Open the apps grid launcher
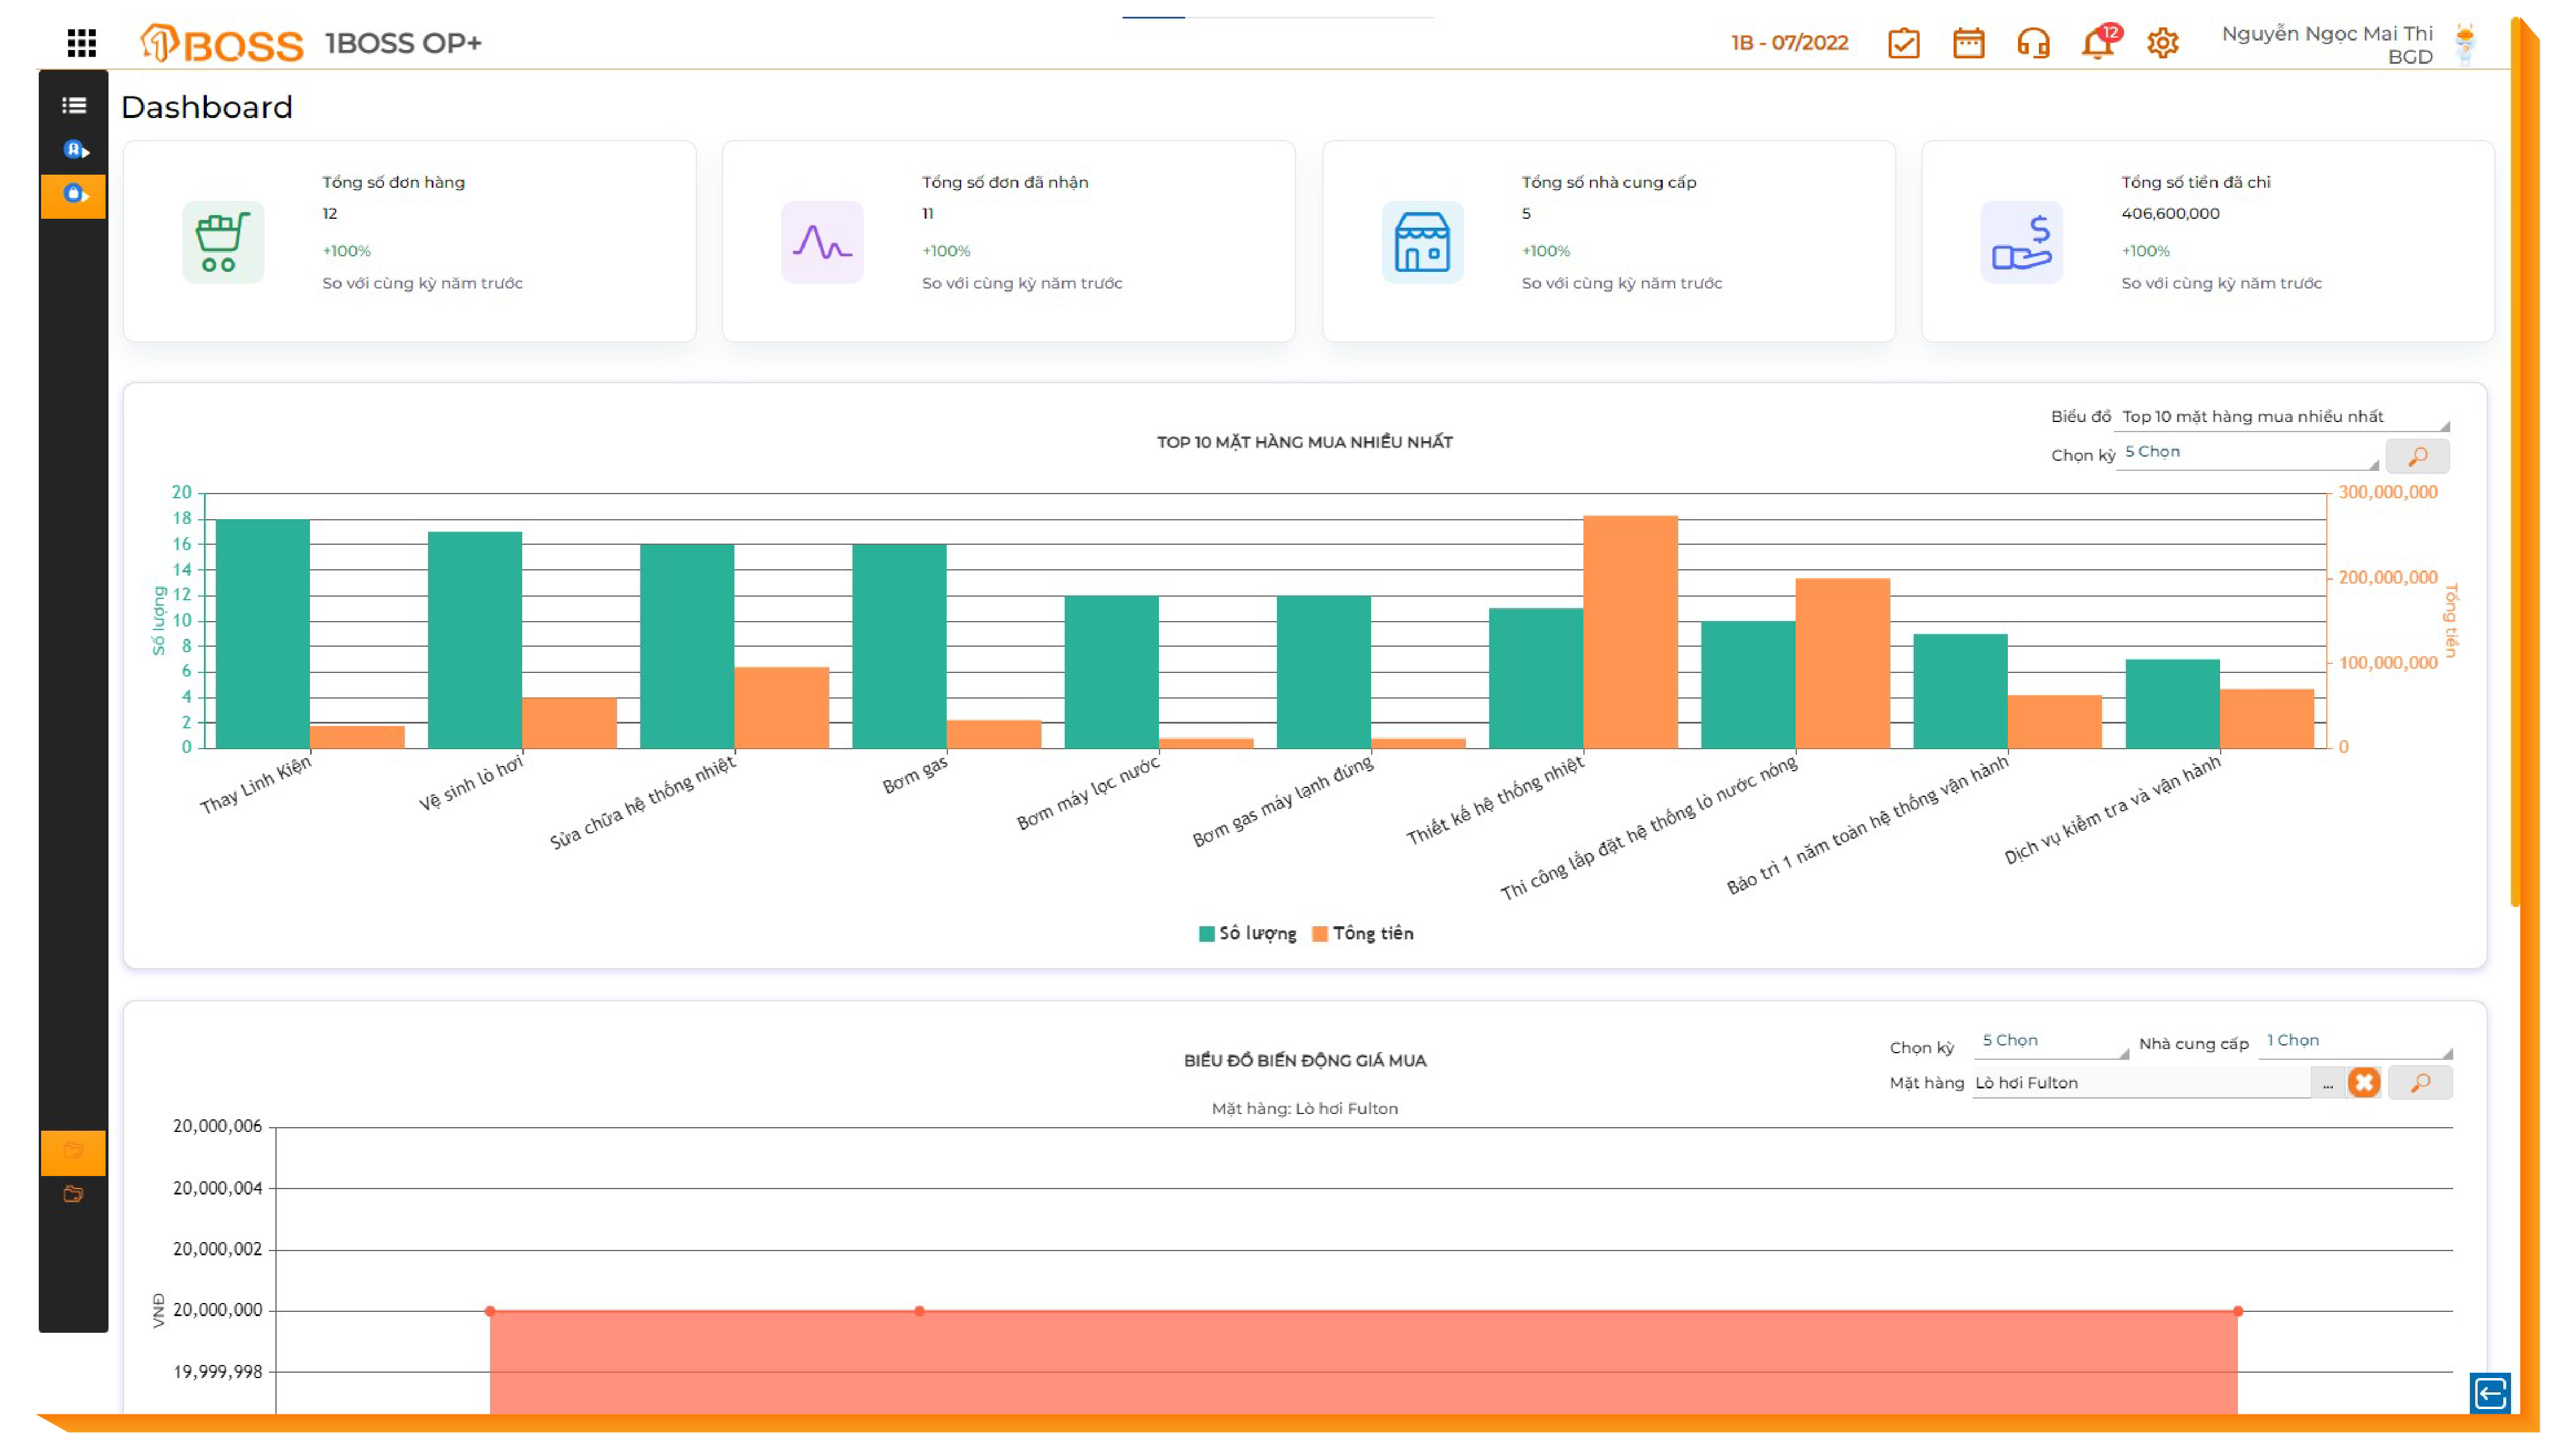 click(81, 43)
